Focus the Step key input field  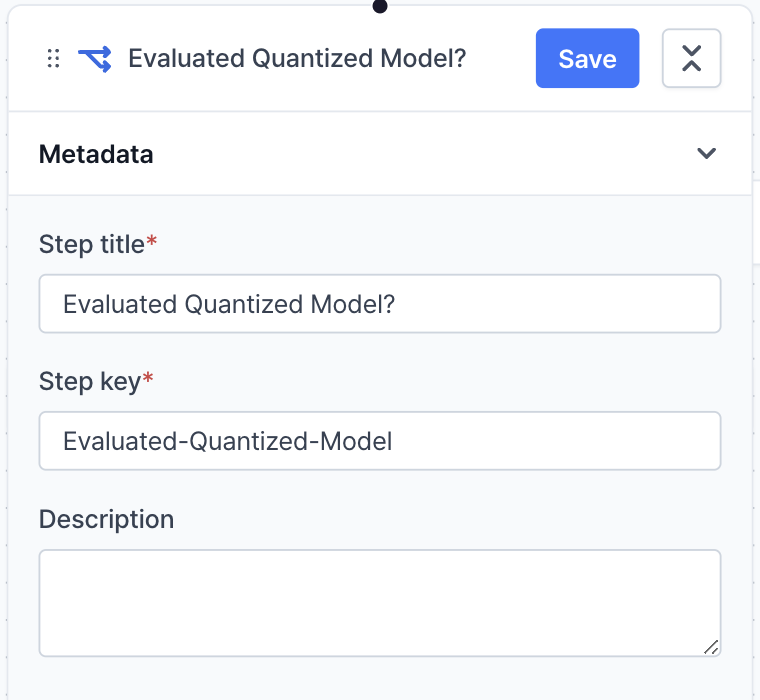(380, 441)
